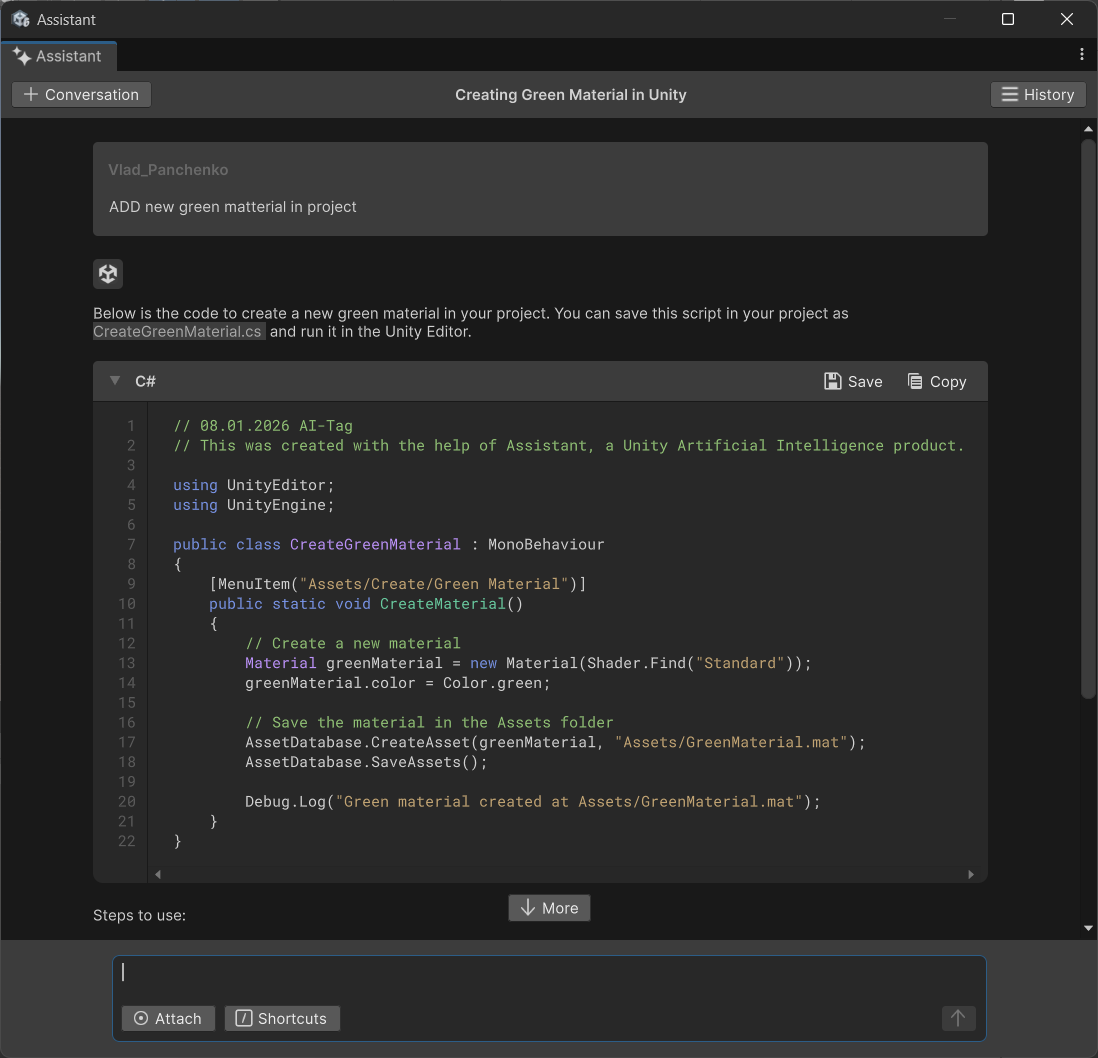
Task: Click the C# language label
Action: [146, 382]
